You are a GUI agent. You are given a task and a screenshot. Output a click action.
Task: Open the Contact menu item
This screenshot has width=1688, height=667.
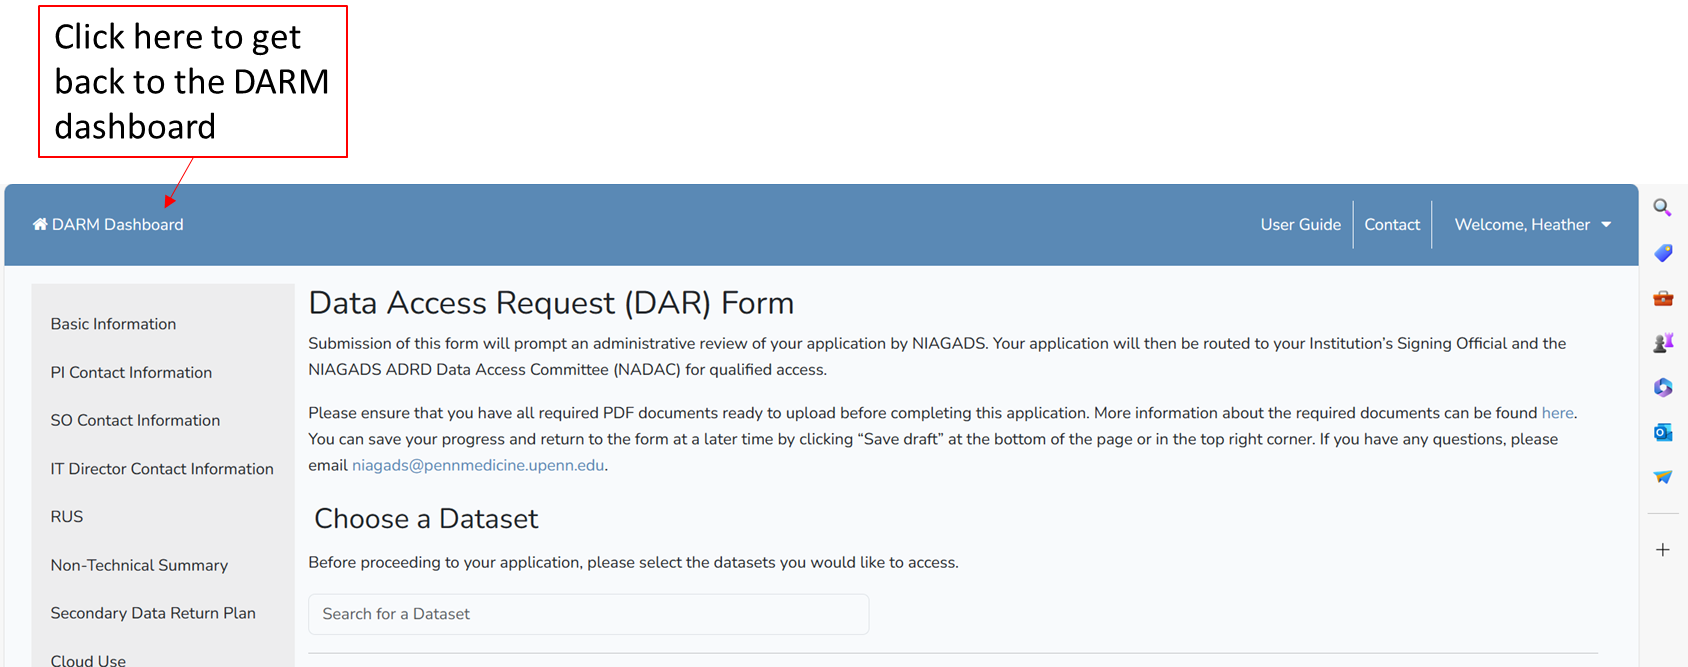[x=1392, y=225]
